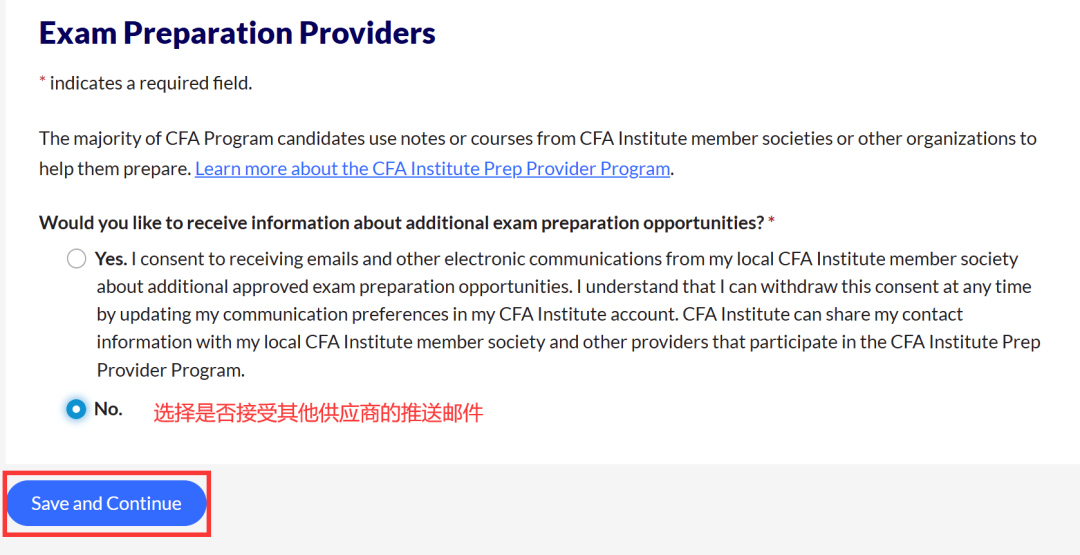Viewport: 1080px width, 555px height.
Task: Click the red outline around Save and Continue
Action: pos(107,504)
